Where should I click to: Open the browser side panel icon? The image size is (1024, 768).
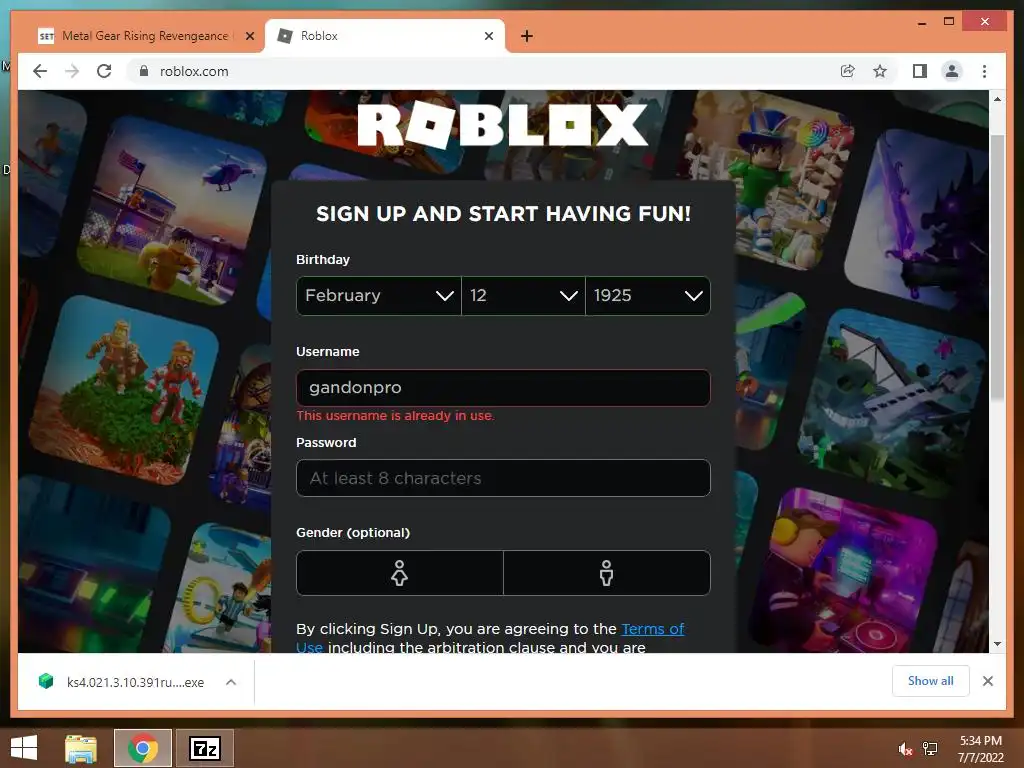[920, 71]
